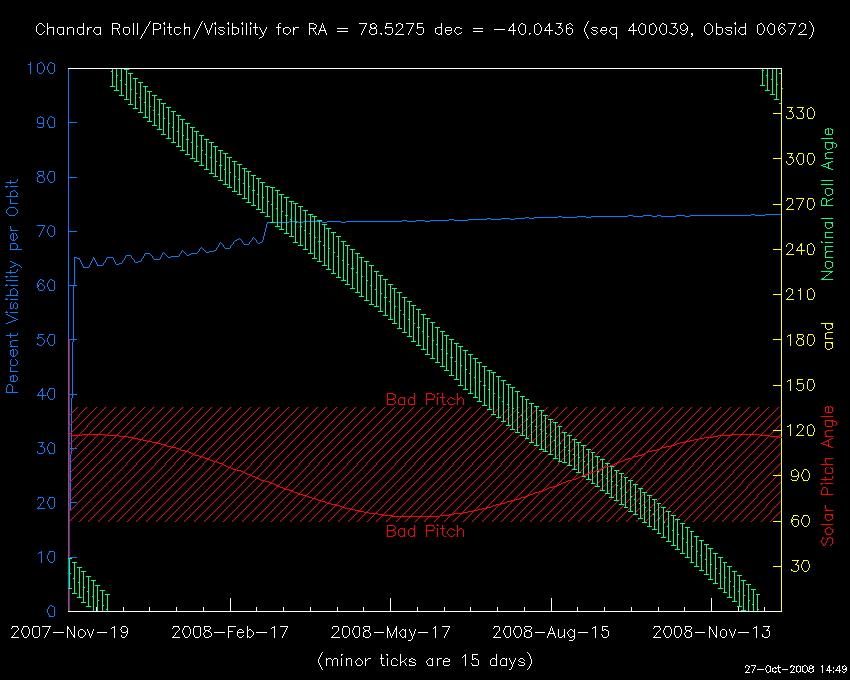The image size is (850, 680).
Task: Select the upper 'Bad Pitch' label
Action: pos(425,399)
